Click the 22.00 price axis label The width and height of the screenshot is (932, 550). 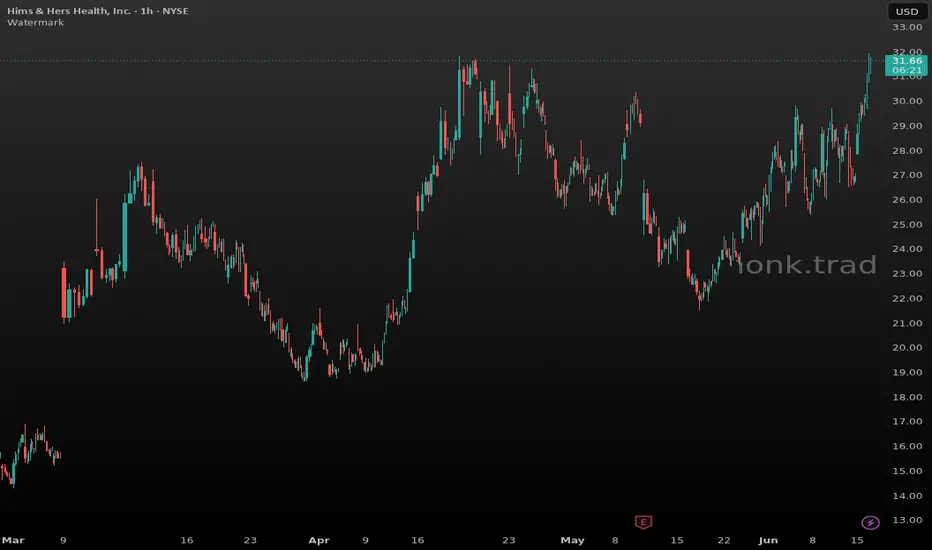point(906,298)
